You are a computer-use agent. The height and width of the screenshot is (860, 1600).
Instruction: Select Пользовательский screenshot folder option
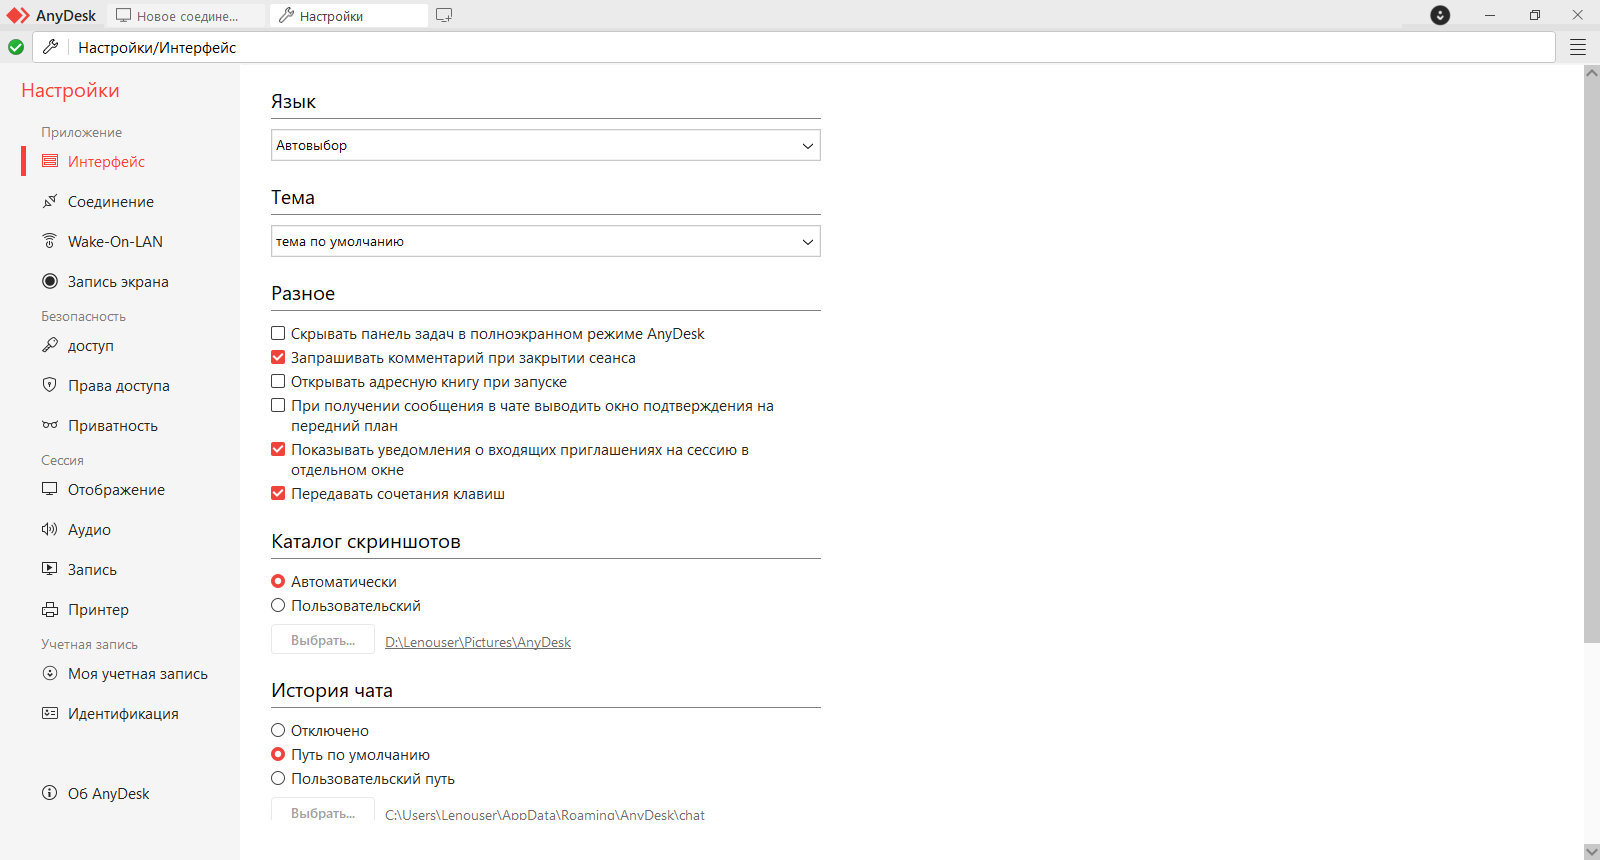coord(278,605)
